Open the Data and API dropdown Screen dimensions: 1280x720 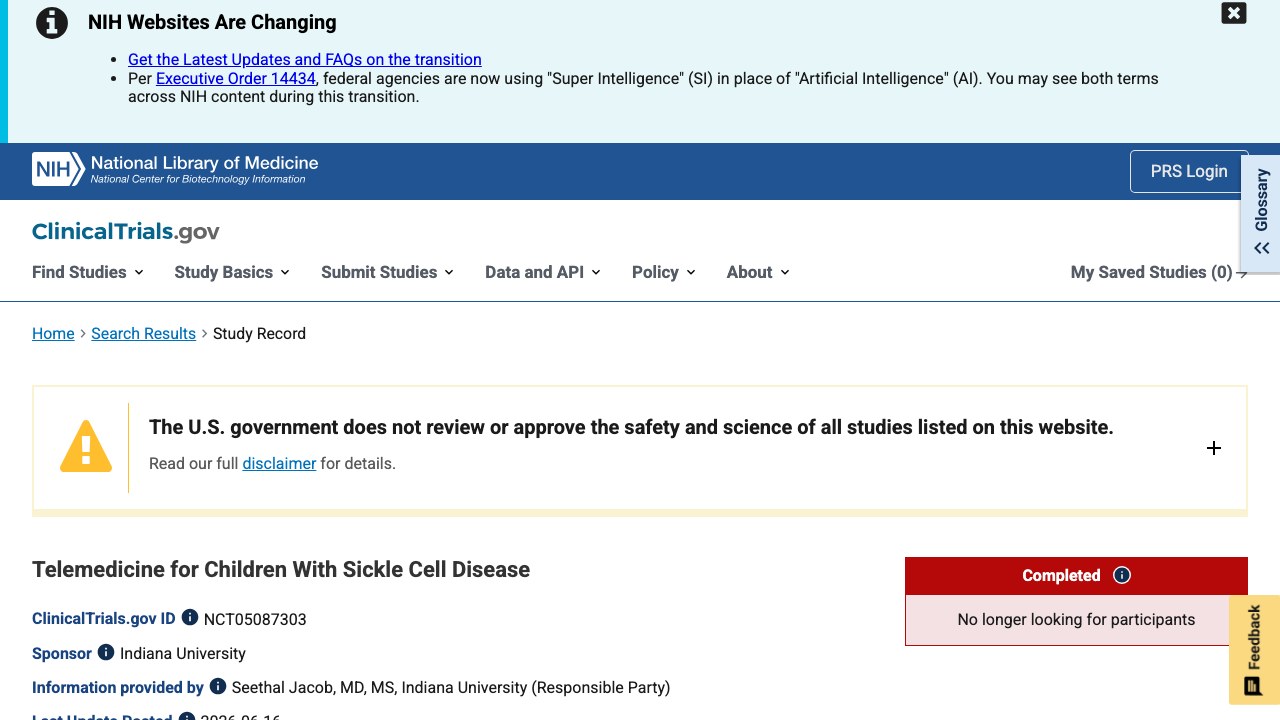(x=543, y=272)
